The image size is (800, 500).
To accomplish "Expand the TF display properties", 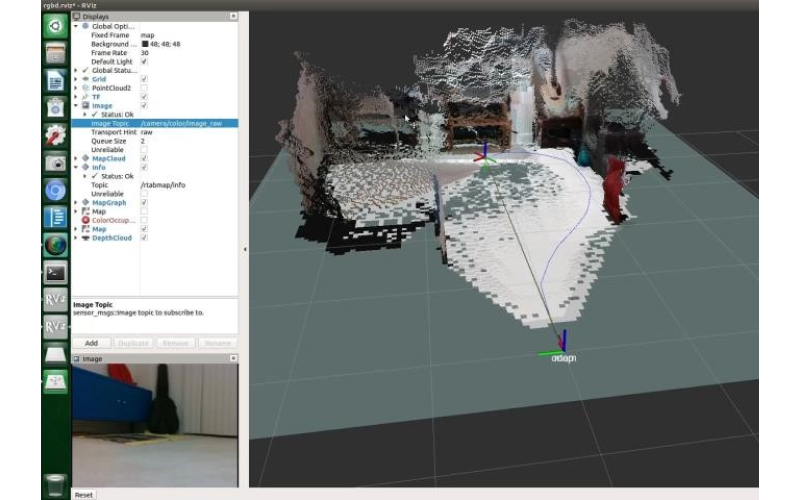I will tap(76, 97).
